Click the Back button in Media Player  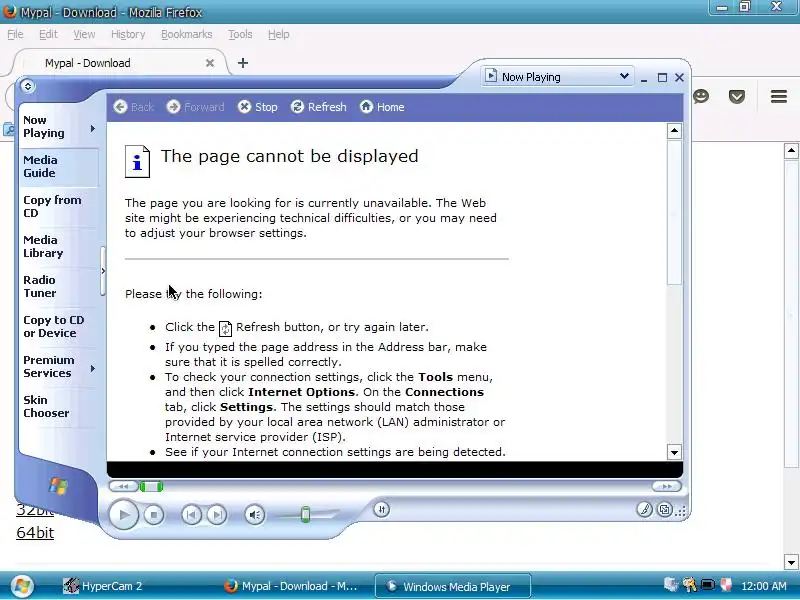(134, 107)
